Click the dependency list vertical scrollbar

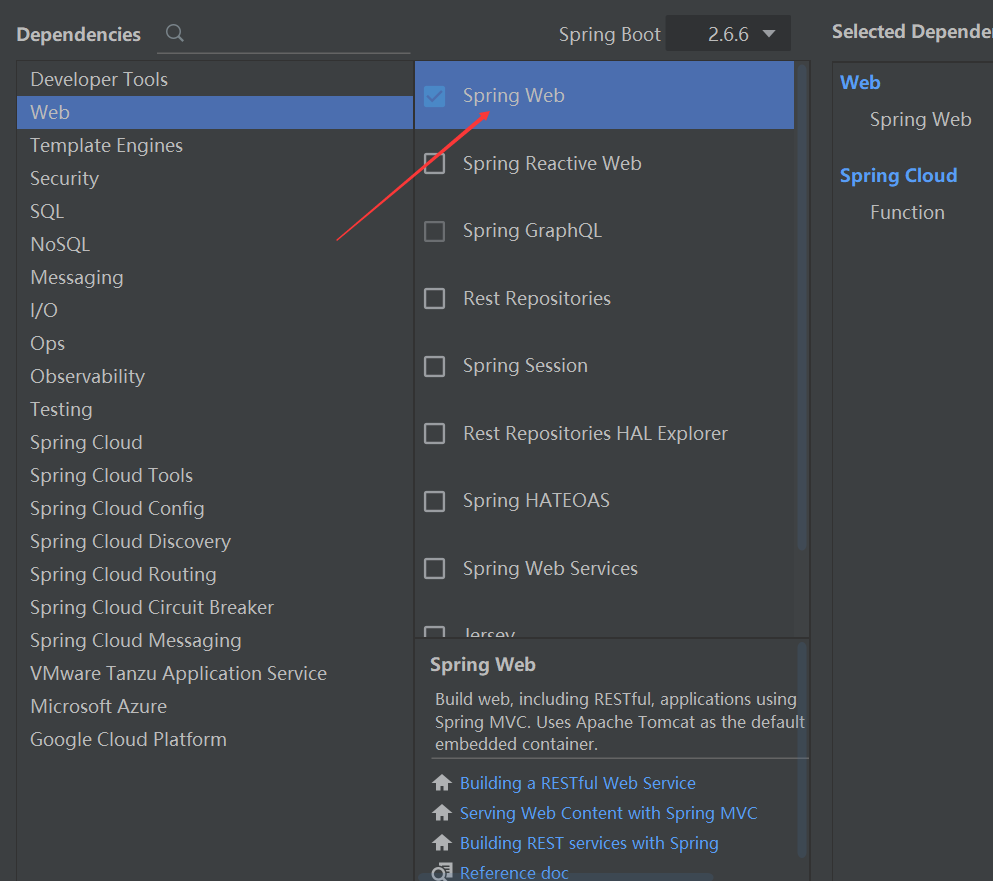pyautogui.click(x=802, y=307)
